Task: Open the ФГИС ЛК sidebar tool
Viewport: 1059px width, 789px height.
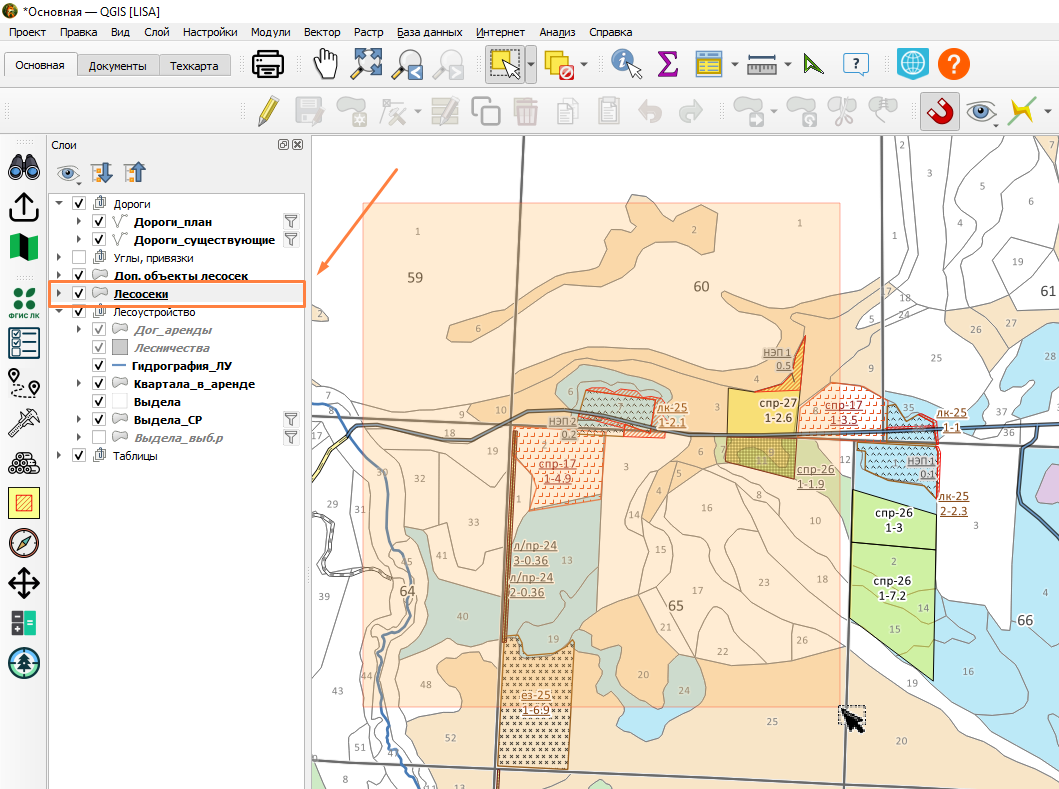Action: pos(24,302)
